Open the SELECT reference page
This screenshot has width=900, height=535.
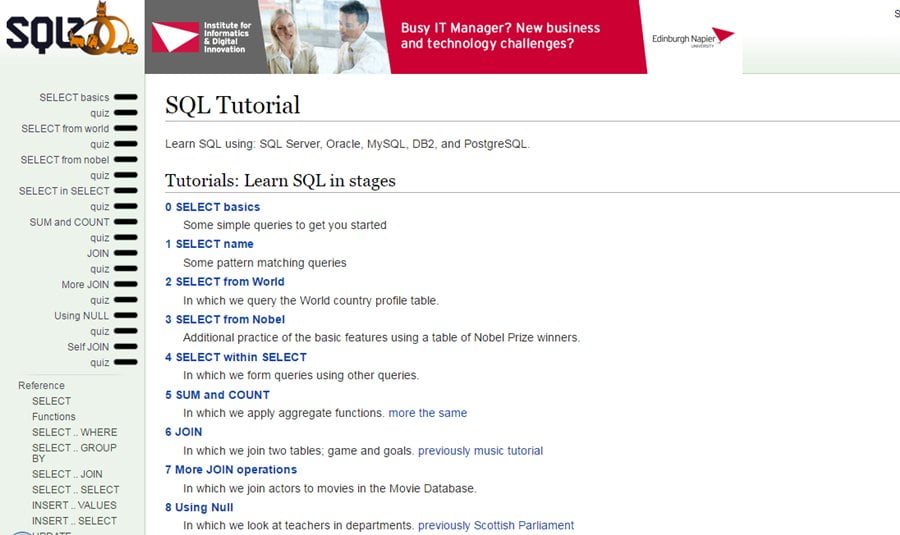click(x=52, y=401)
